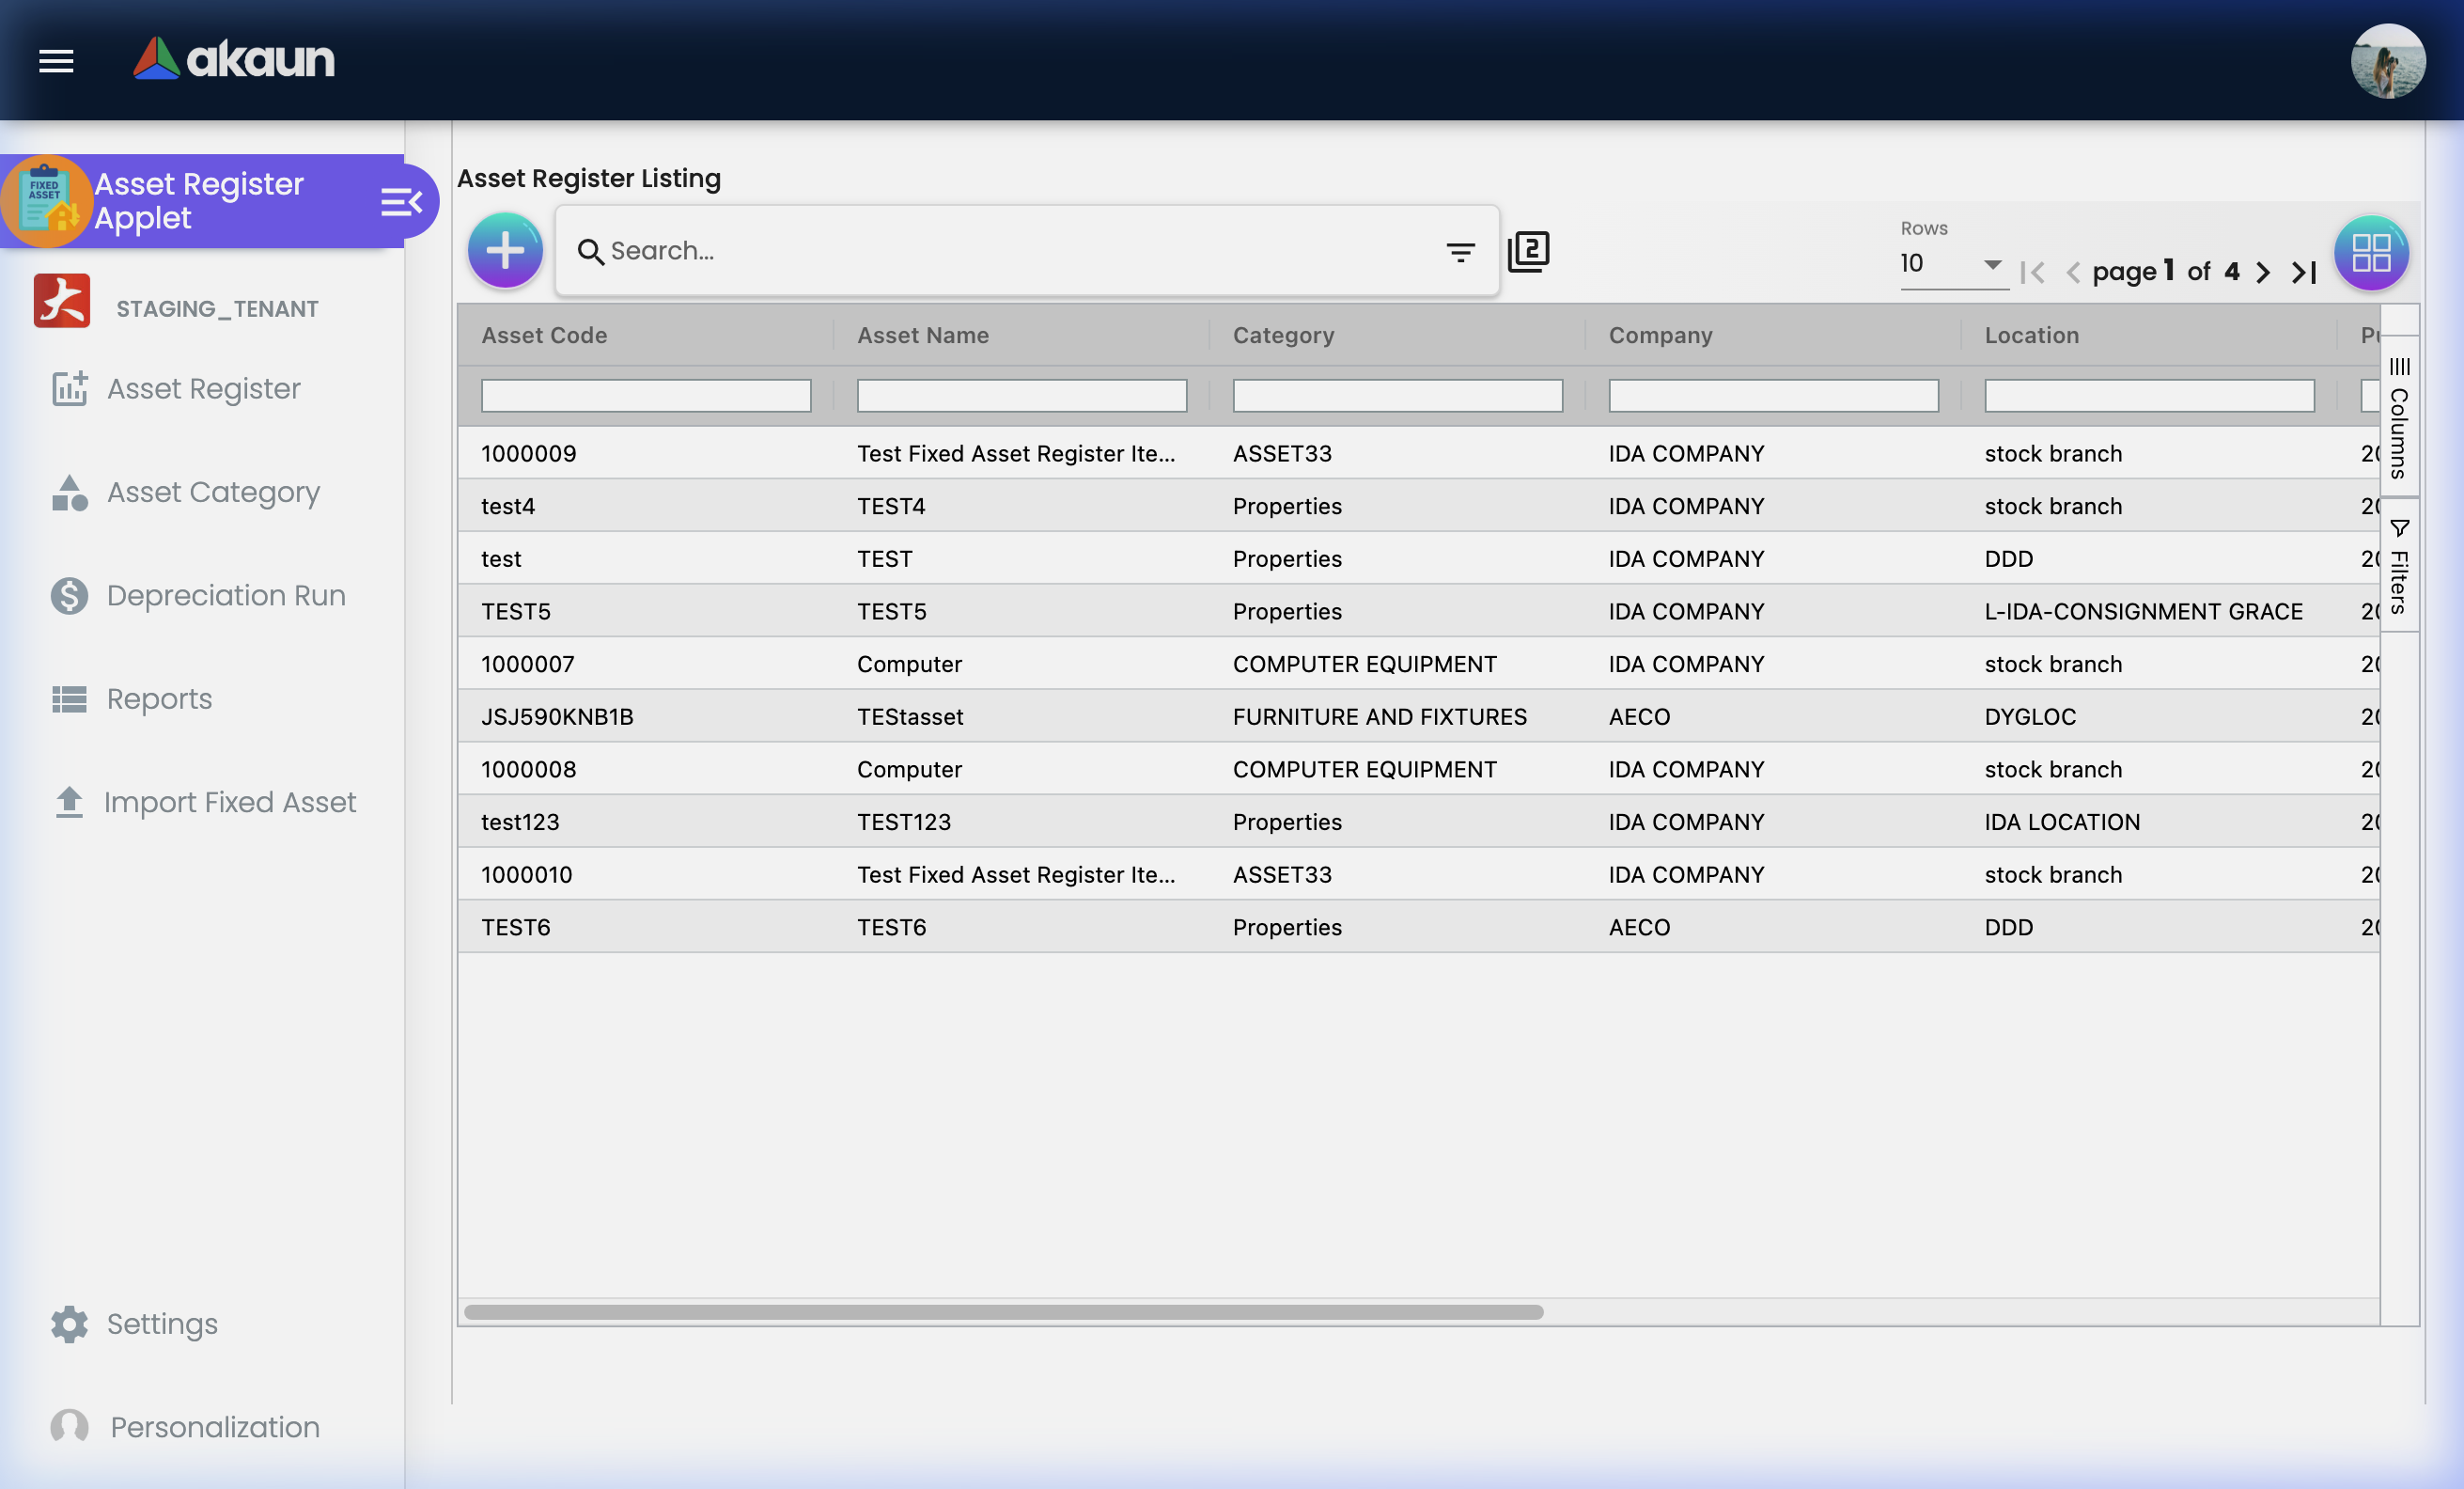Open the hamburger navigation menu
This screenshot has width=2464, height=1489.
point(56,61)
